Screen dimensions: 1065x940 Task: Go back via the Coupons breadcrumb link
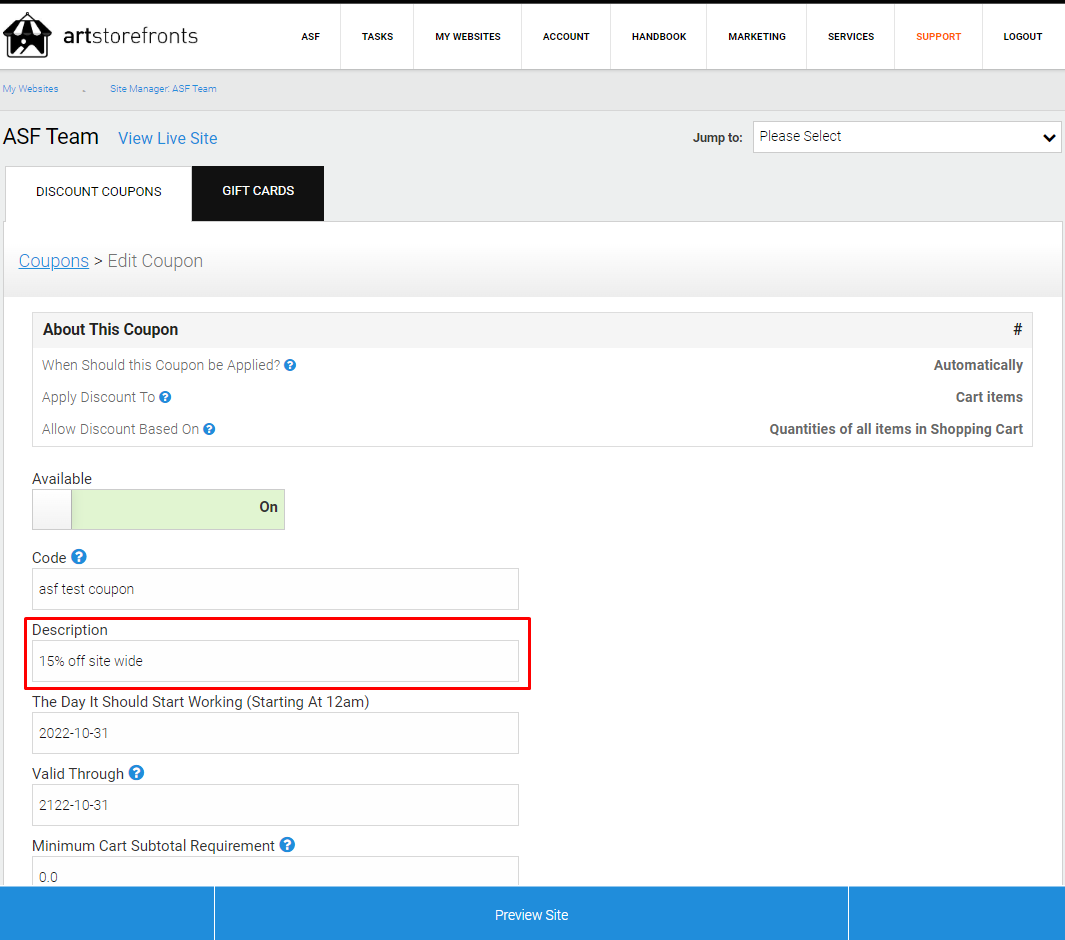54,260
